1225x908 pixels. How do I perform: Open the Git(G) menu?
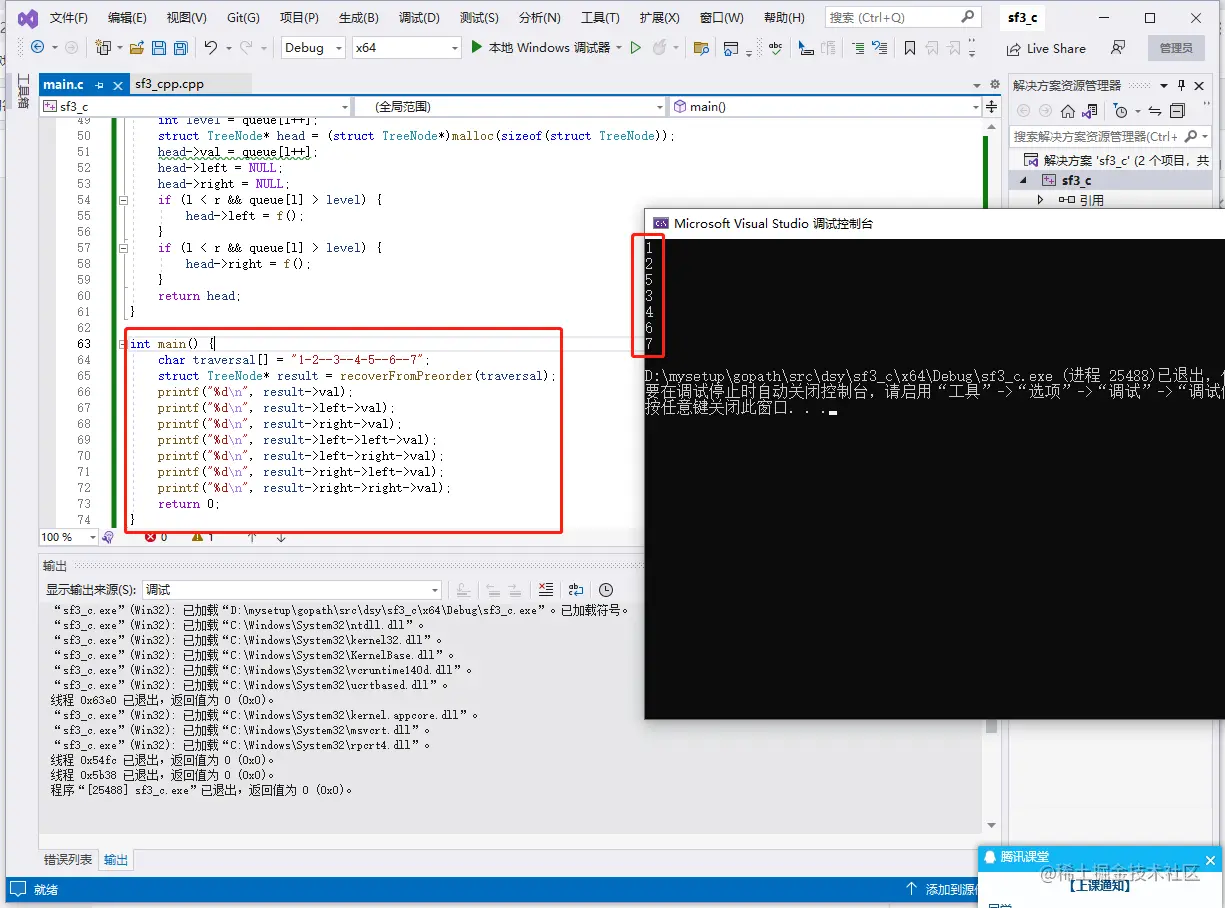(x=243, y=18)
